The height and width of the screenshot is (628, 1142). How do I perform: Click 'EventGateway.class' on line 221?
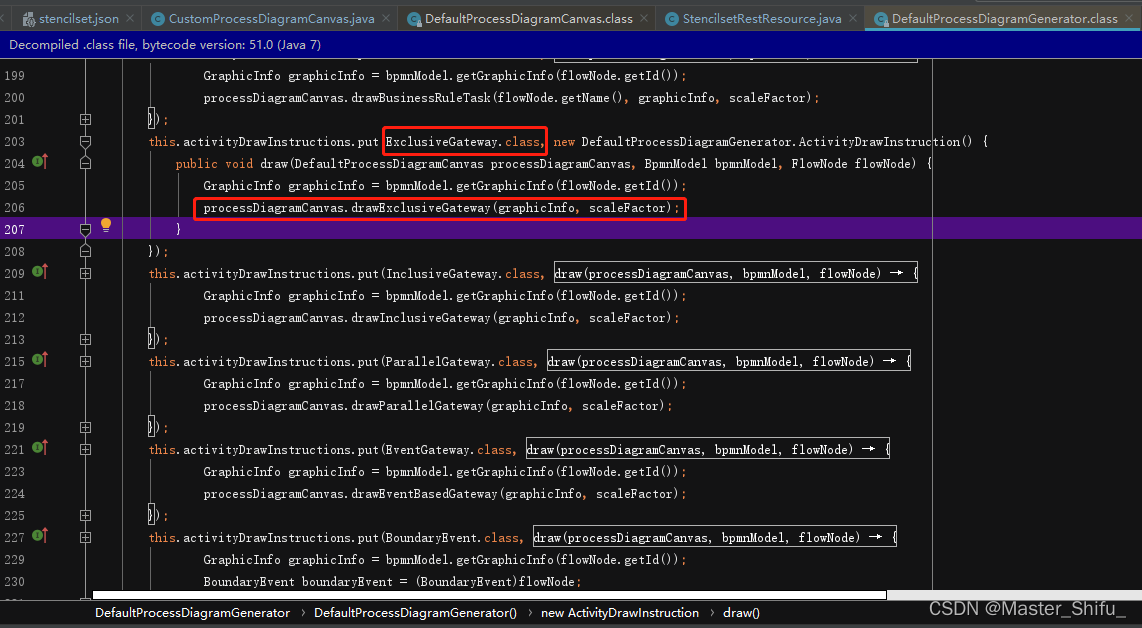[x=450, y=450]
